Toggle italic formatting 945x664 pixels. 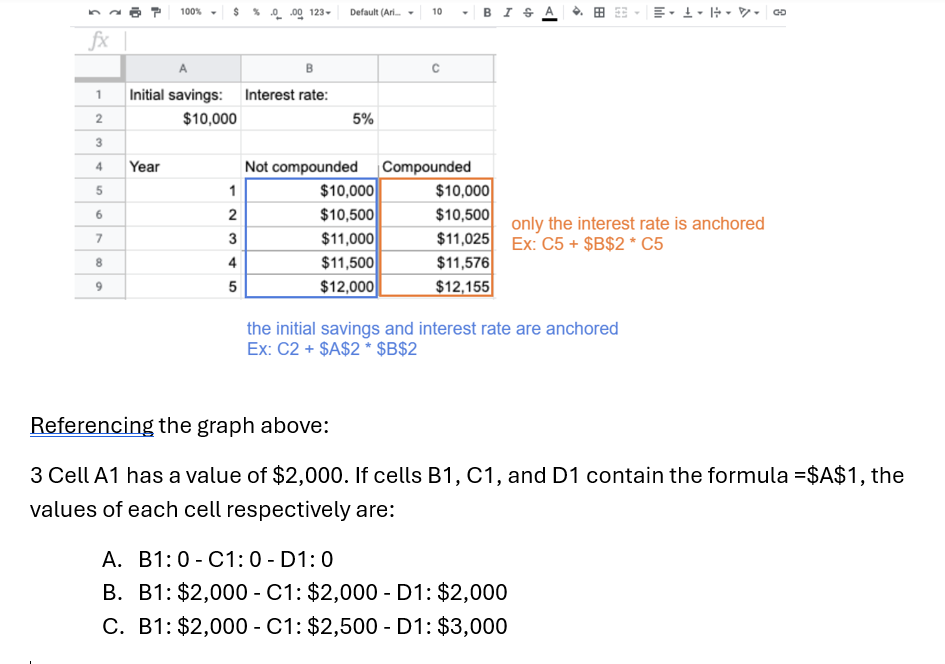(x=507, y=13)
